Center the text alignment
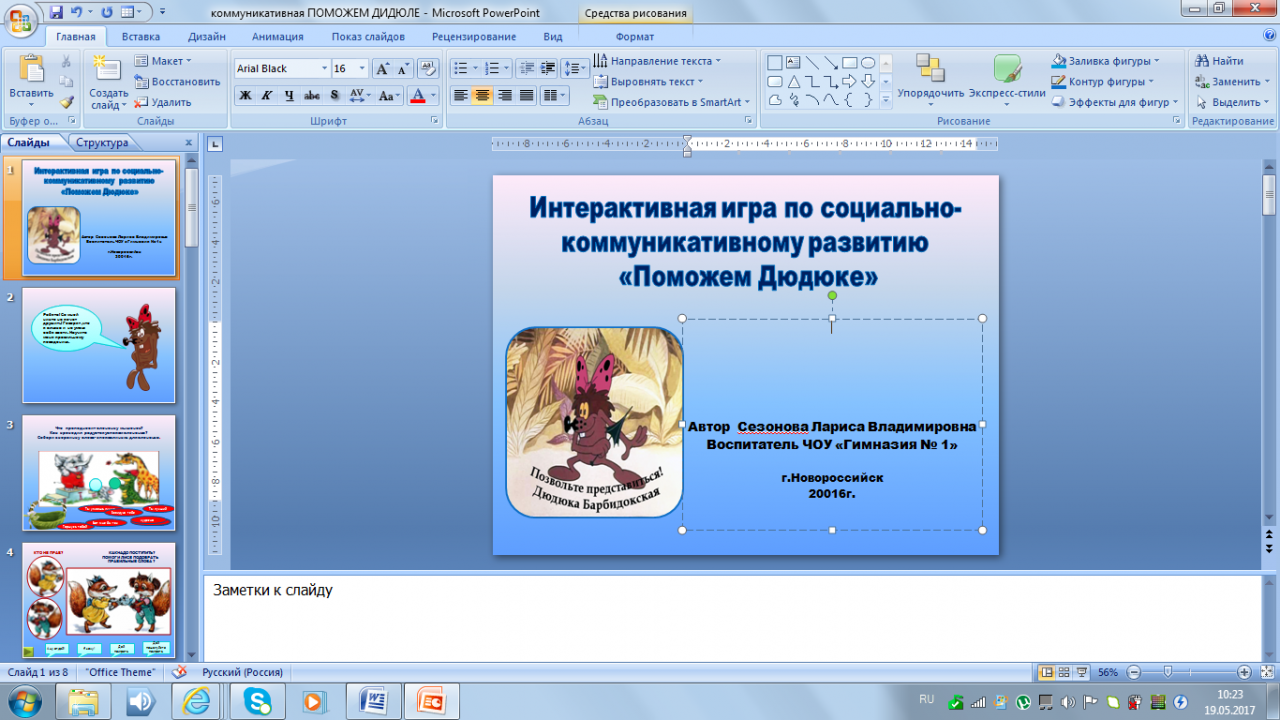Screen dimensions: 1280x720 482,96
